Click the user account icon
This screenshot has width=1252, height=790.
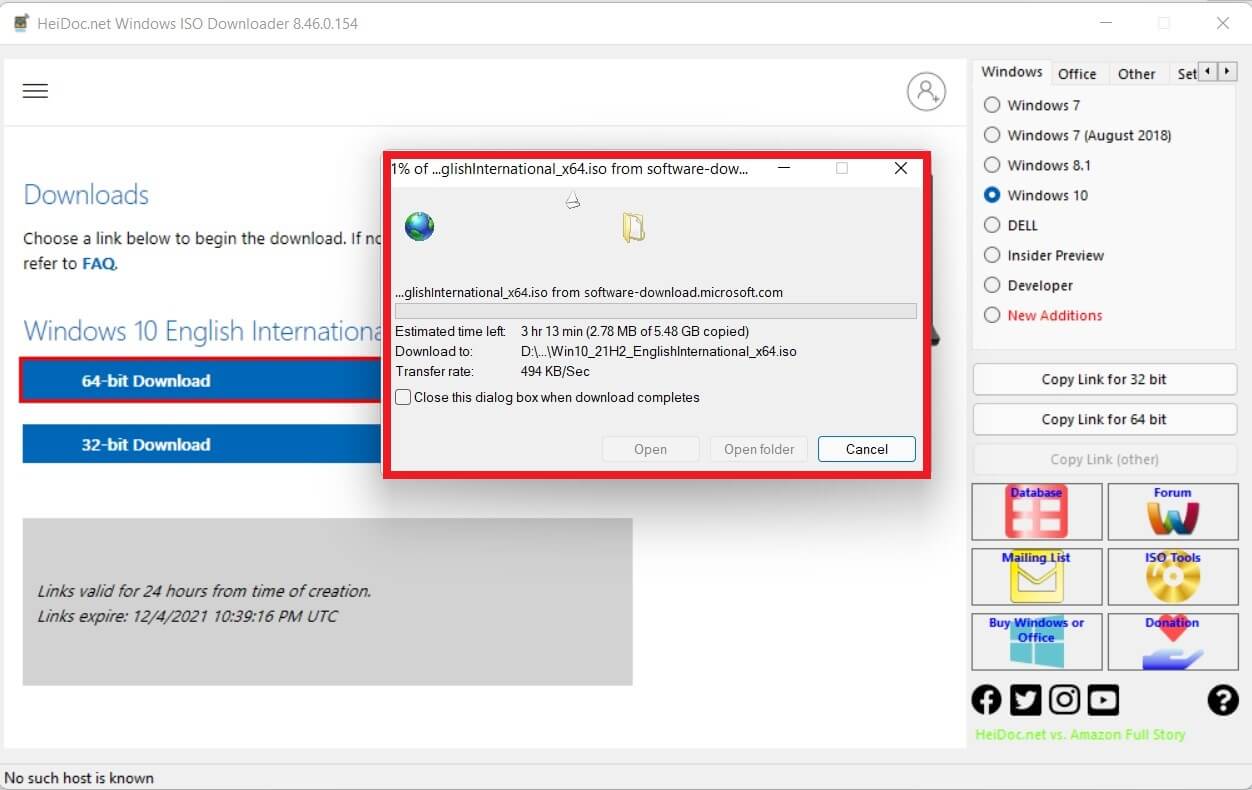pos(926,91)
